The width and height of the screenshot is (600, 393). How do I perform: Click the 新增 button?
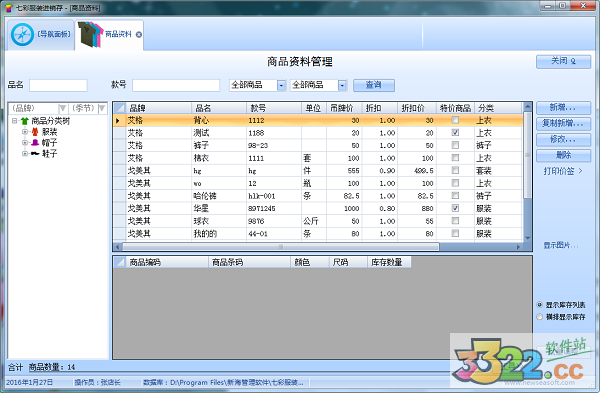(563, 108)
